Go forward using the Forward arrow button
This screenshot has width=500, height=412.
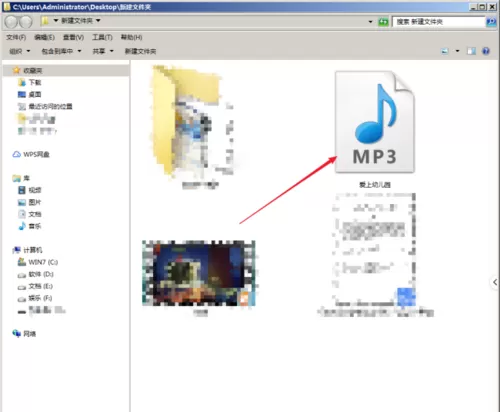coord(26,22)
